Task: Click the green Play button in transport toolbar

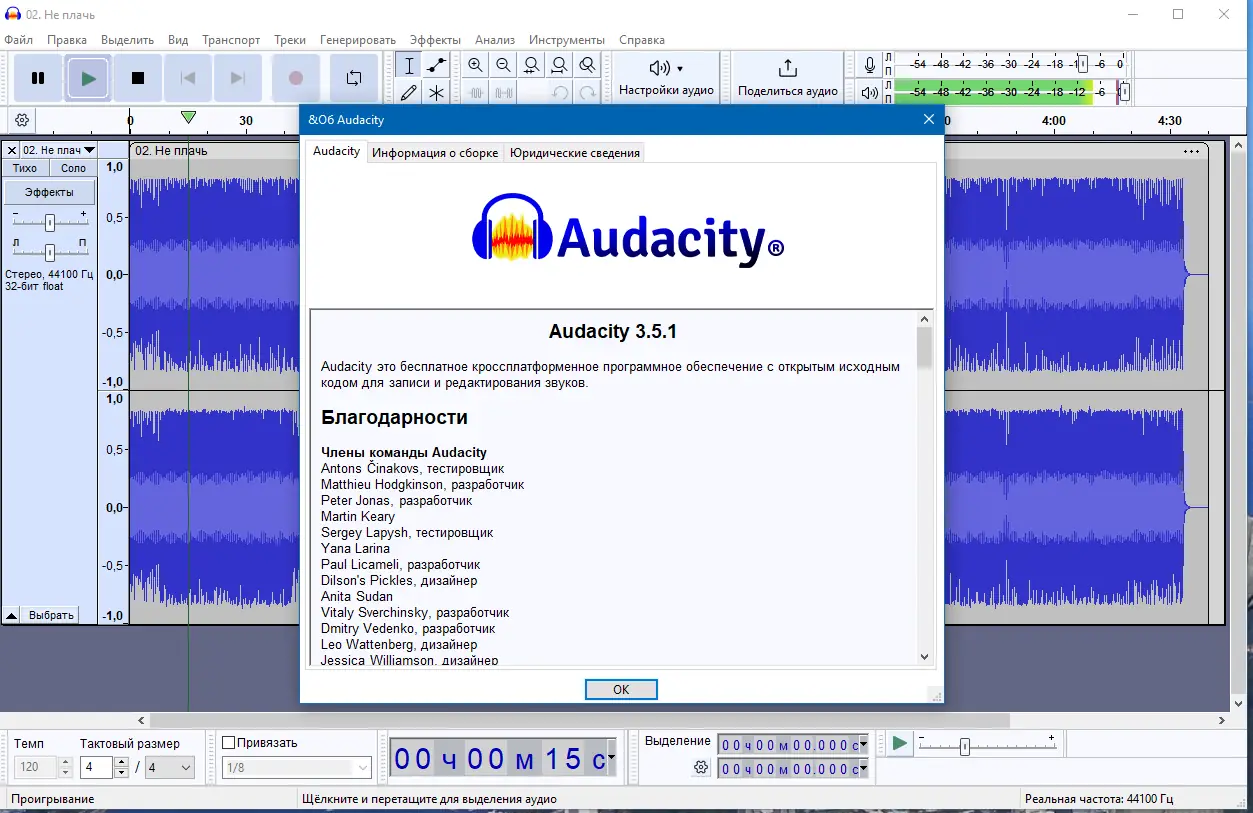Action: [x=89, y=78]
